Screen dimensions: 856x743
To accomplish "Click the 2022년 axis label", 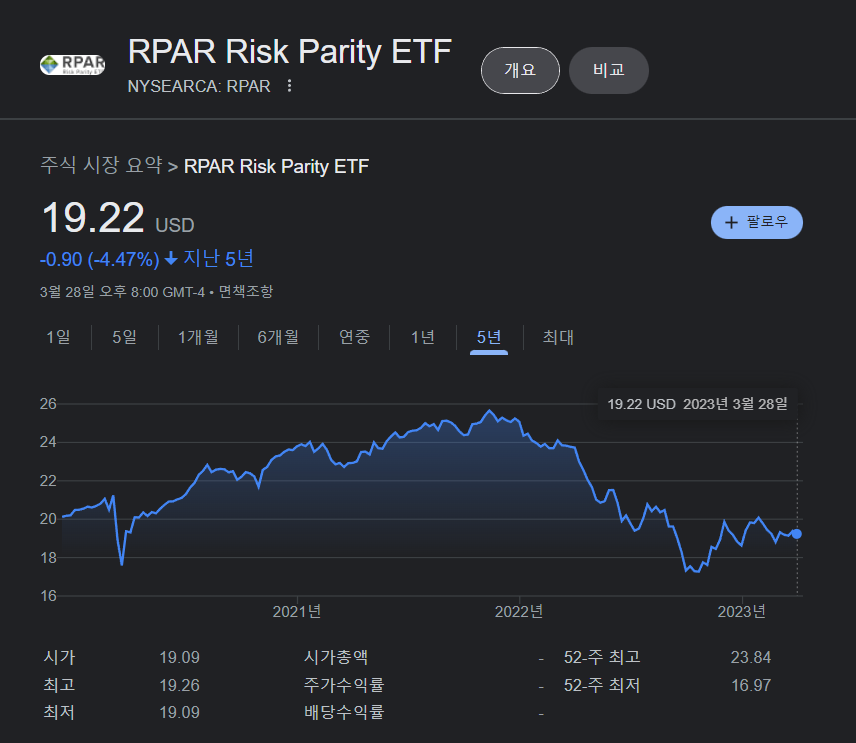I will point(519,611).
